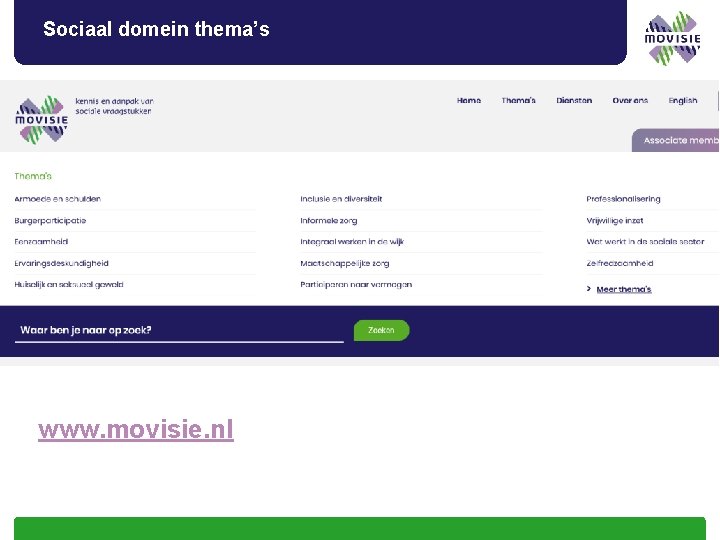Click the search field 'Waar ben je naar op zoek?'
This screenshot has height=540, width=720.
[x=179, y=331]
